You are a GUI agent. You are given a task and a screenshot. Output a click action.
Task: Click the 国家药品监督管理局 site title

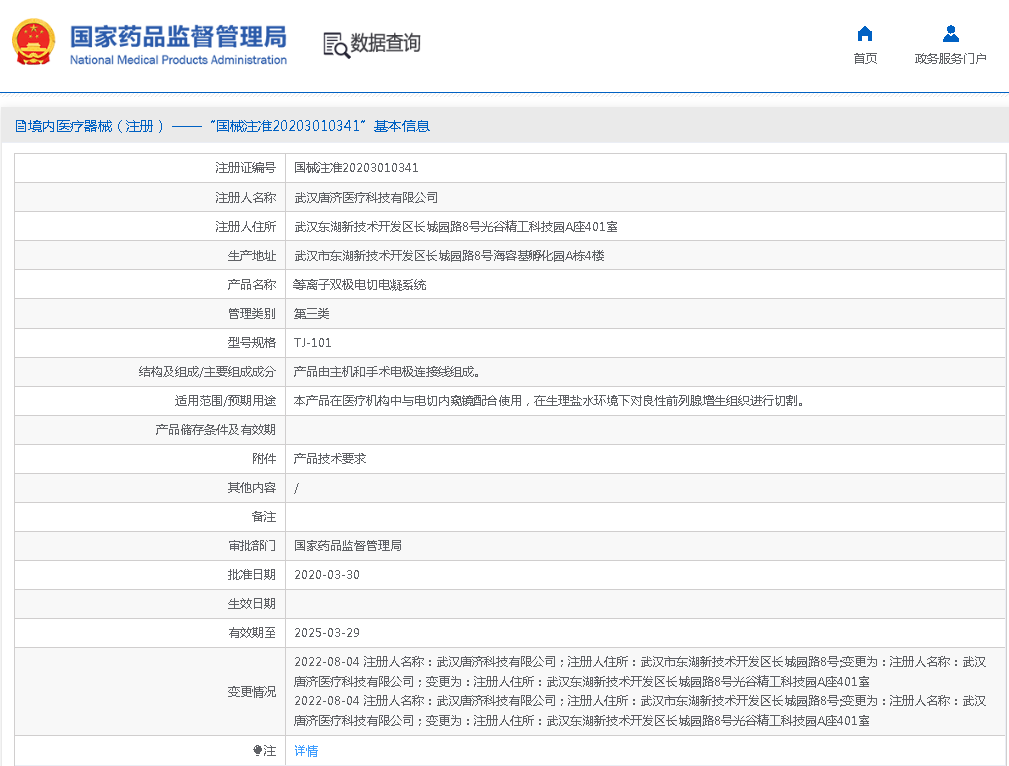pos(178,36)
